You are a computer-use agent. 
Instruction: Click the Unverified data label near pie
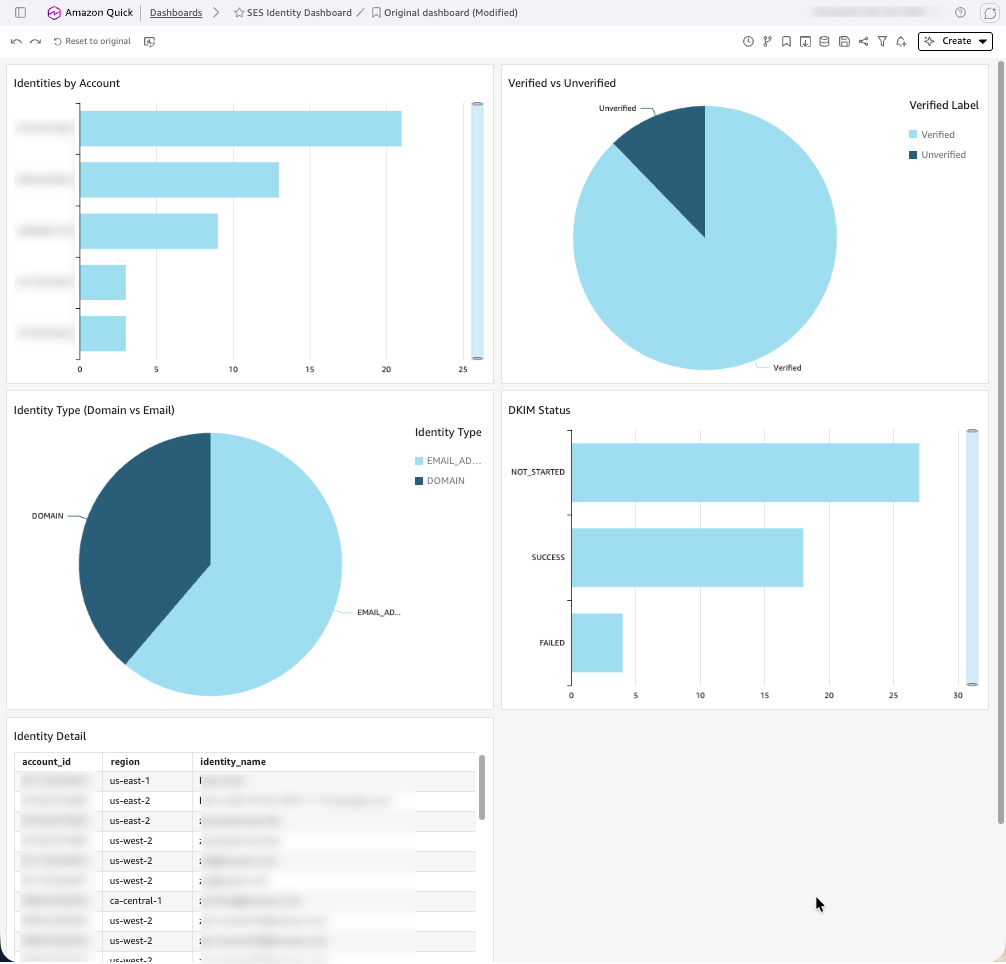[x=617, y=108]
